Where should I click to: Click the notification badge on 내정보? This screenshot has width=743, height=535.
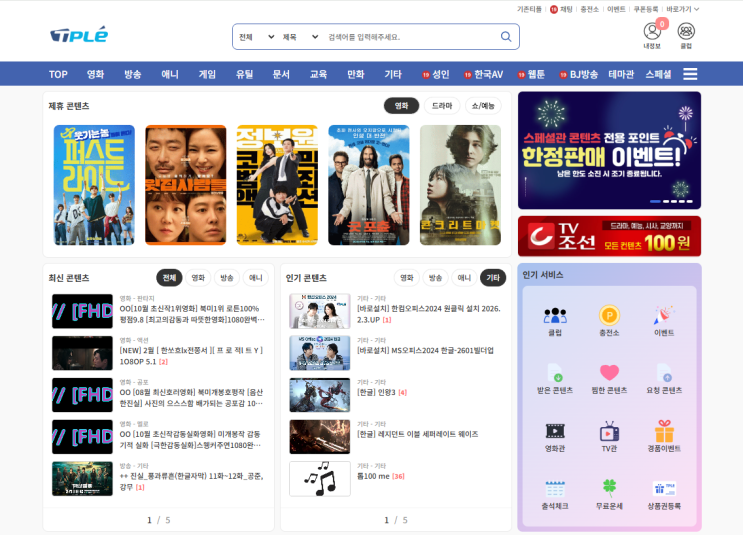click(662, 24)
